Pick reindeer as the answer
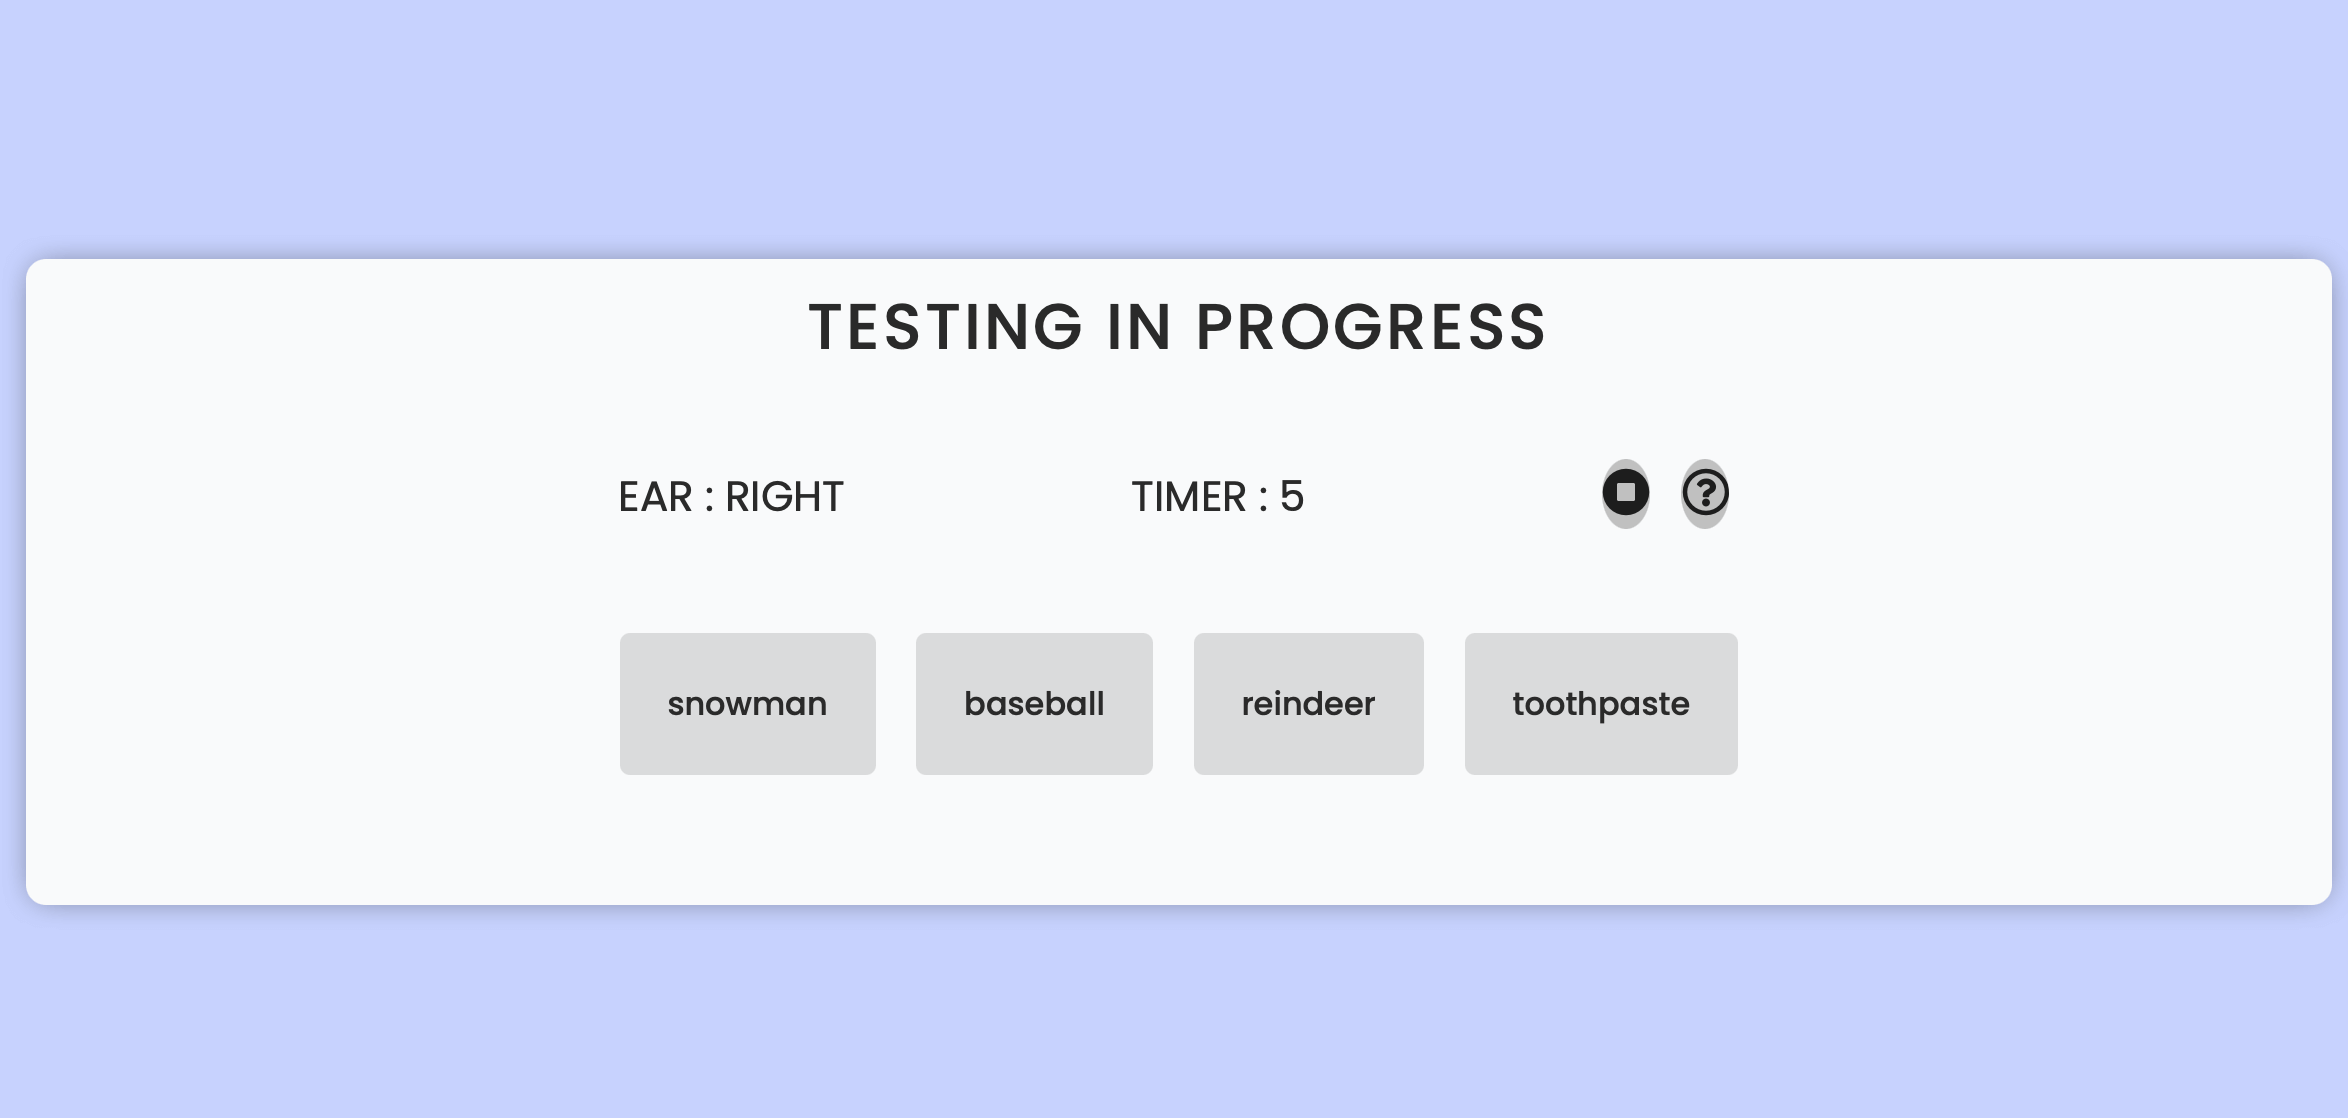Image resolution: width=2348 pixels, height=1118 pixels. point(1308,703)
